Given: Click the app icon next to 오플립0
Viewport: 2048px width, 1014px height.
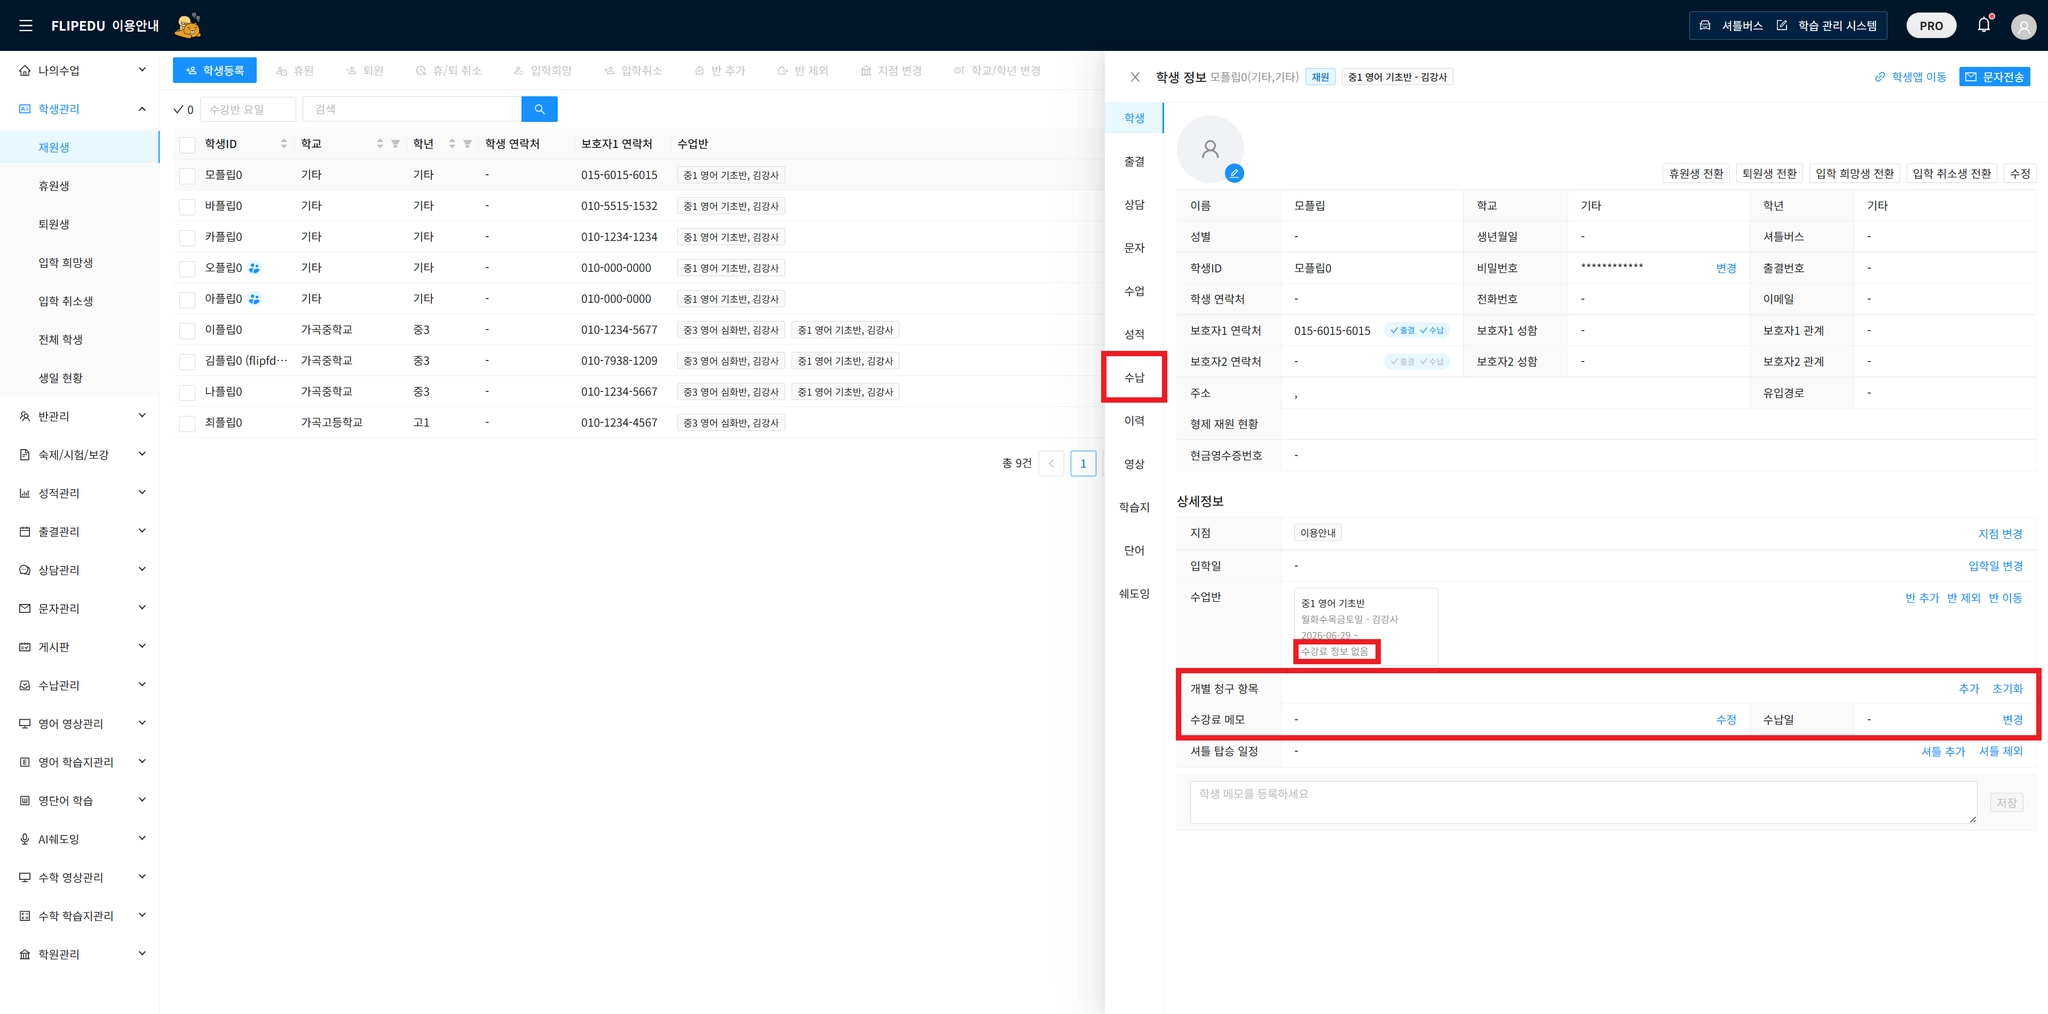Looking at the screenshot, I should [254, 268].
